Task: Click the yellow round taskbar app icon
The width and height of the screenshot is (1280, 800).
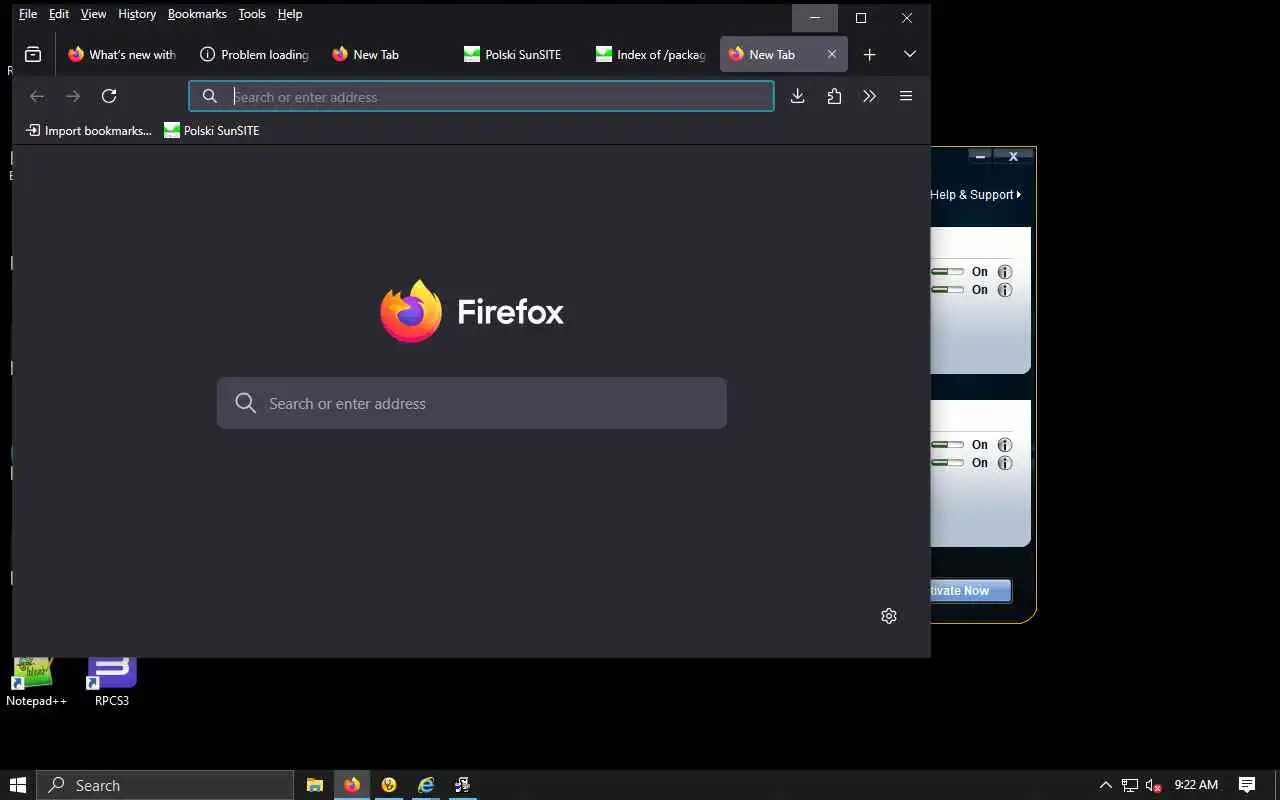Action: (389, 785)
